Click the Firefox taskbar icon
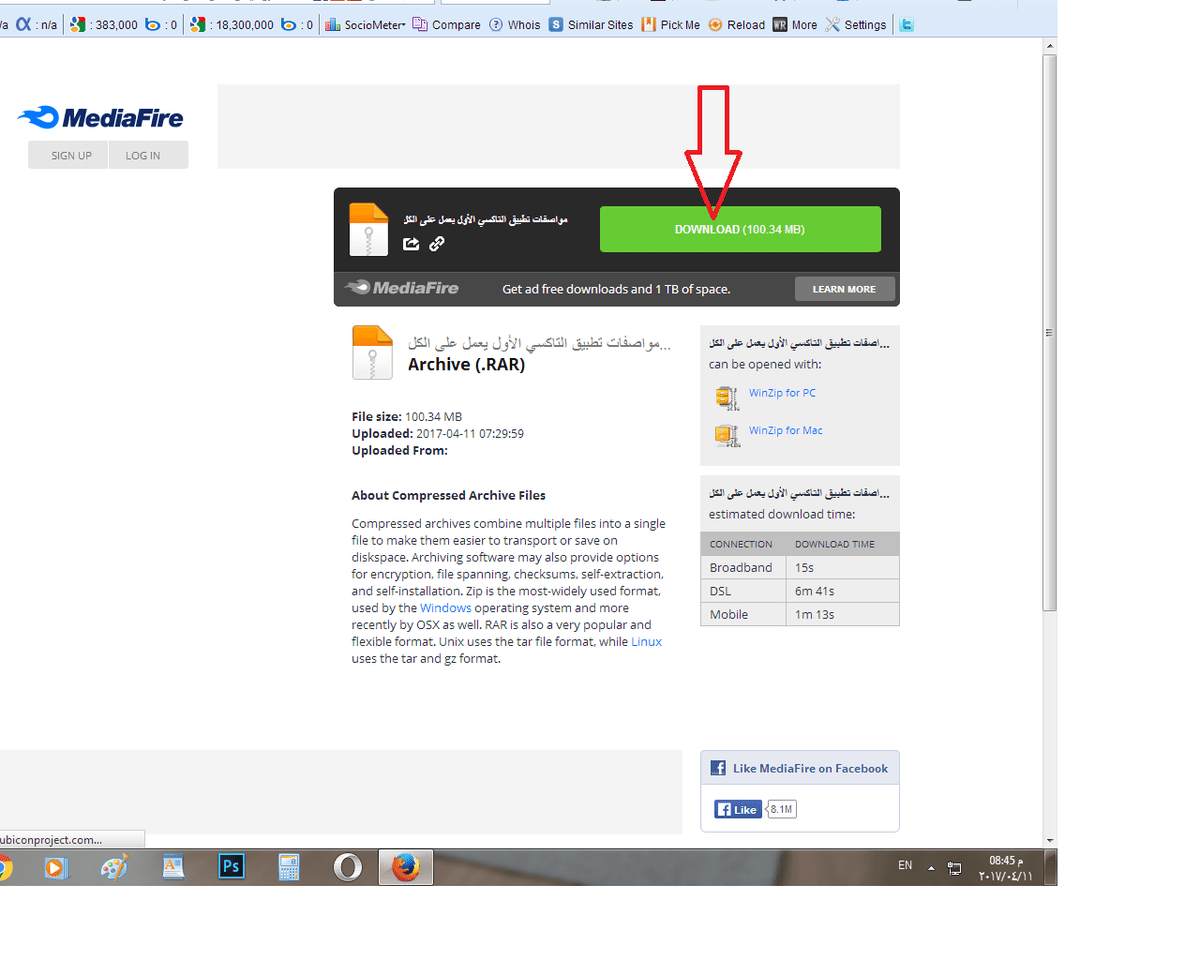Screen dimensions: 1200x960 [x=405, y=868]
